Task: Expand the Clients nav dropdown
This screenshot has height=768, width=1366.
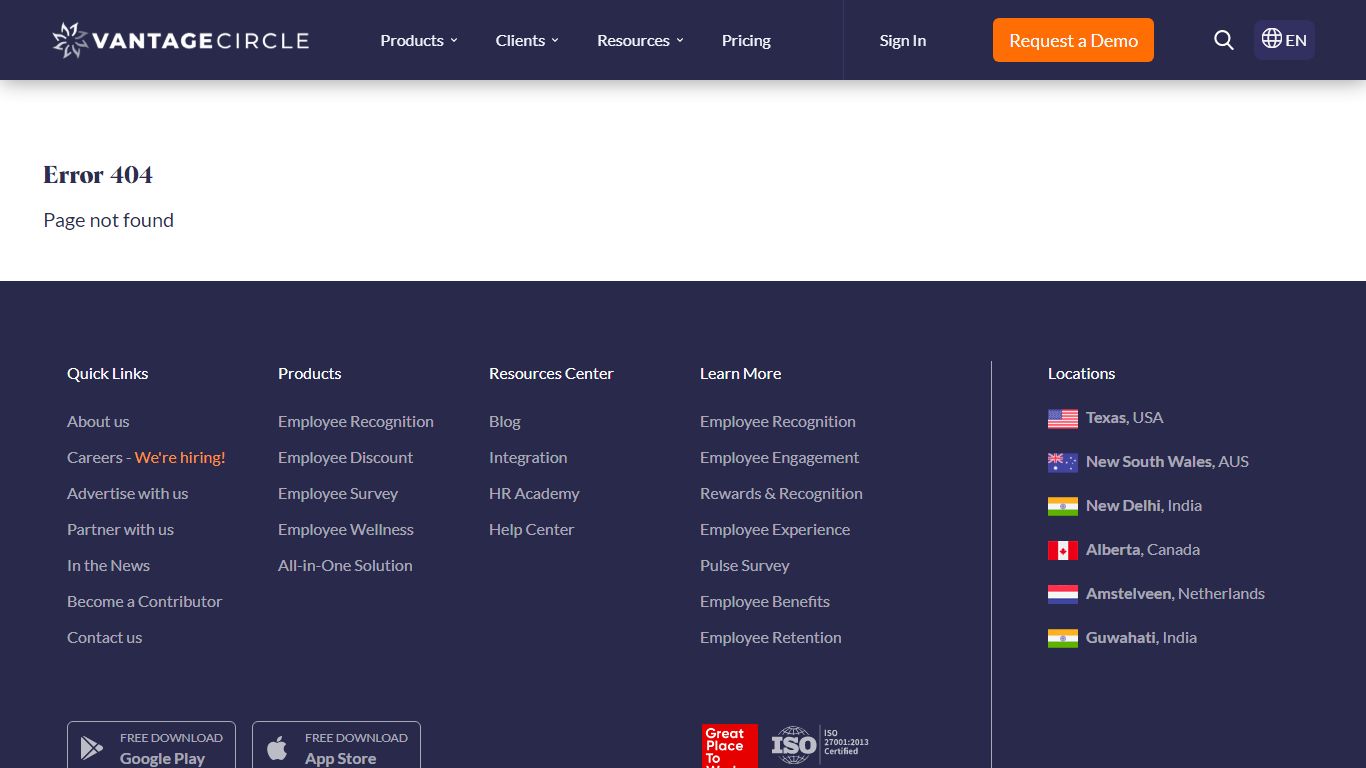Action: click(x=527, y=40)
